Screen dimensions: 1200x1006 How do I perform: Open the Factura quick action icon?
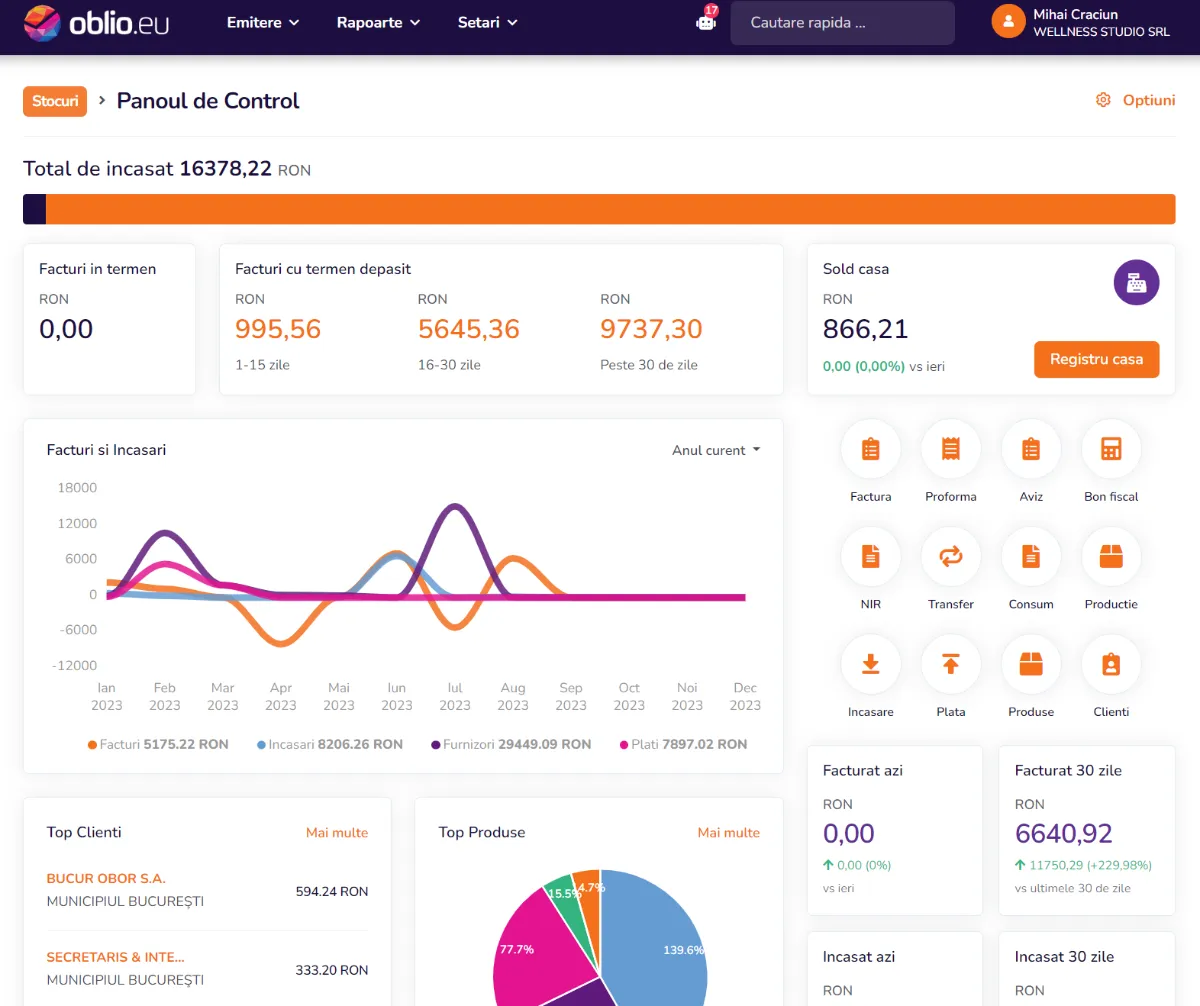(x=871, y=450)
